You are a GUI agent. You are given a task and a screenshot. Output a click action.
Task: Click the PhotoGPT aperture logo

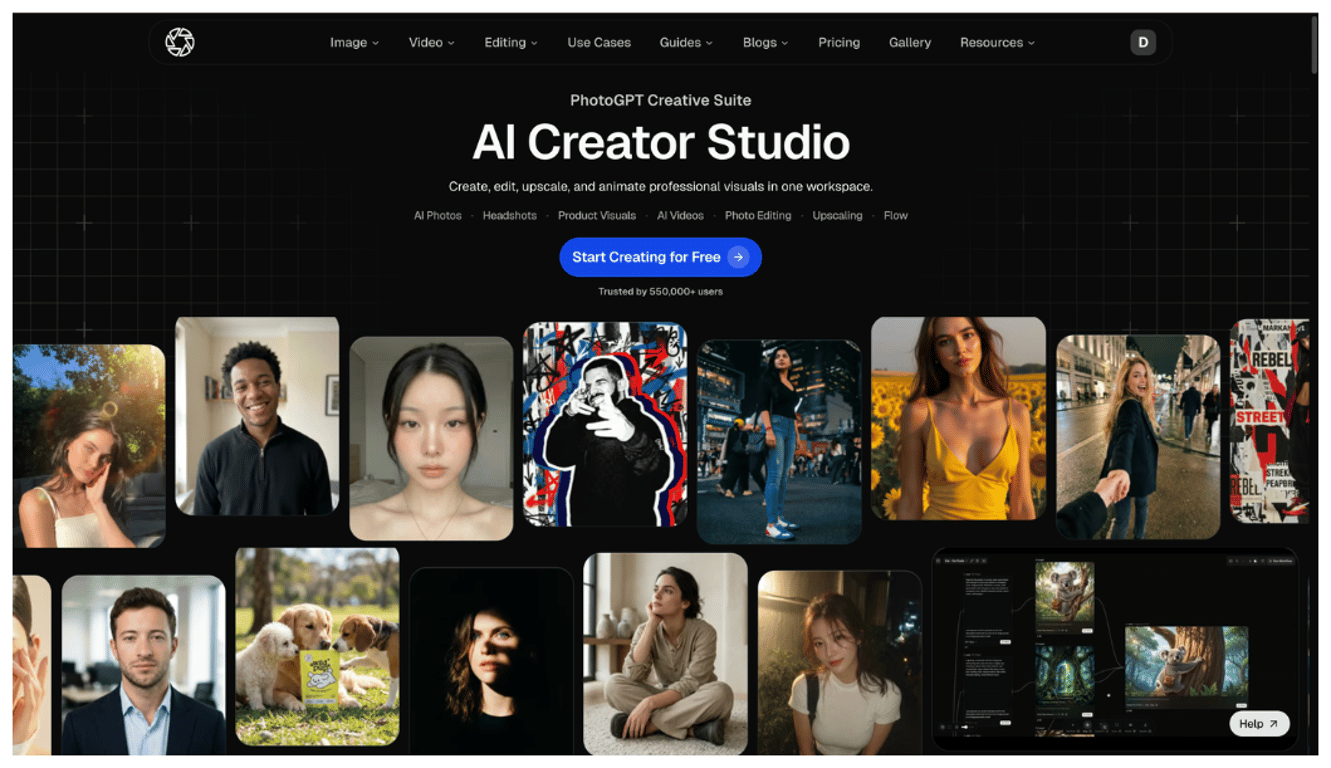[x=180, y=42]
